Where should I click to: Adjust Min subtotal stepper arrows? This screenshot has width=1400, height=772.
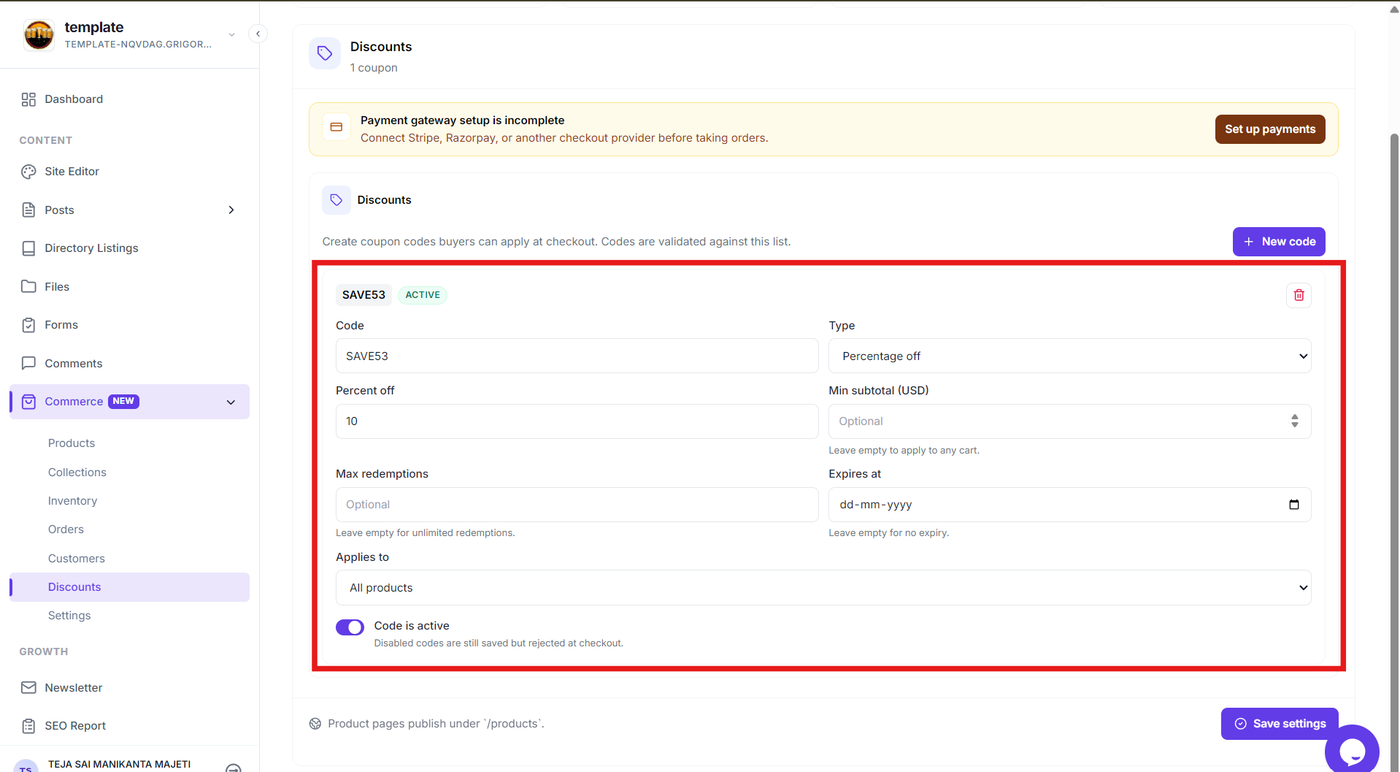(1294, 421)
